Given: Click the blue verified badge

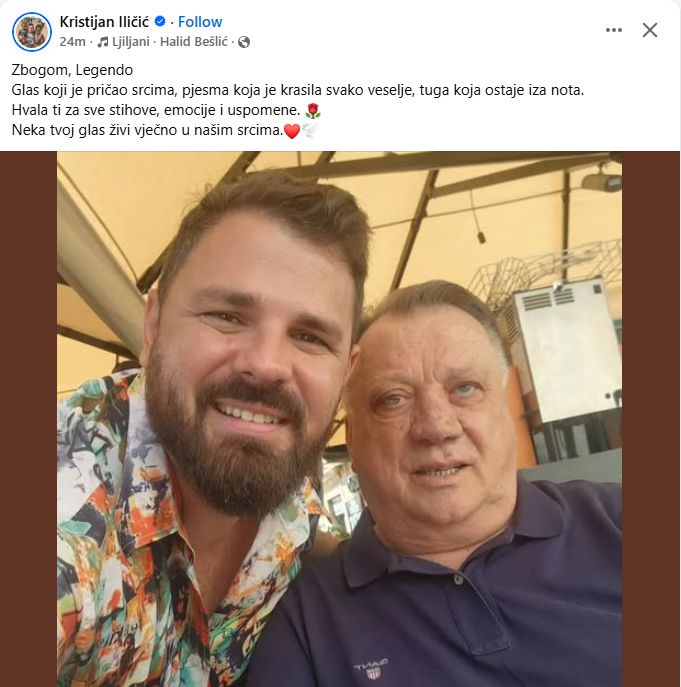Looking at the screenshot, I should pyautogui.click(x=160, y=22).
